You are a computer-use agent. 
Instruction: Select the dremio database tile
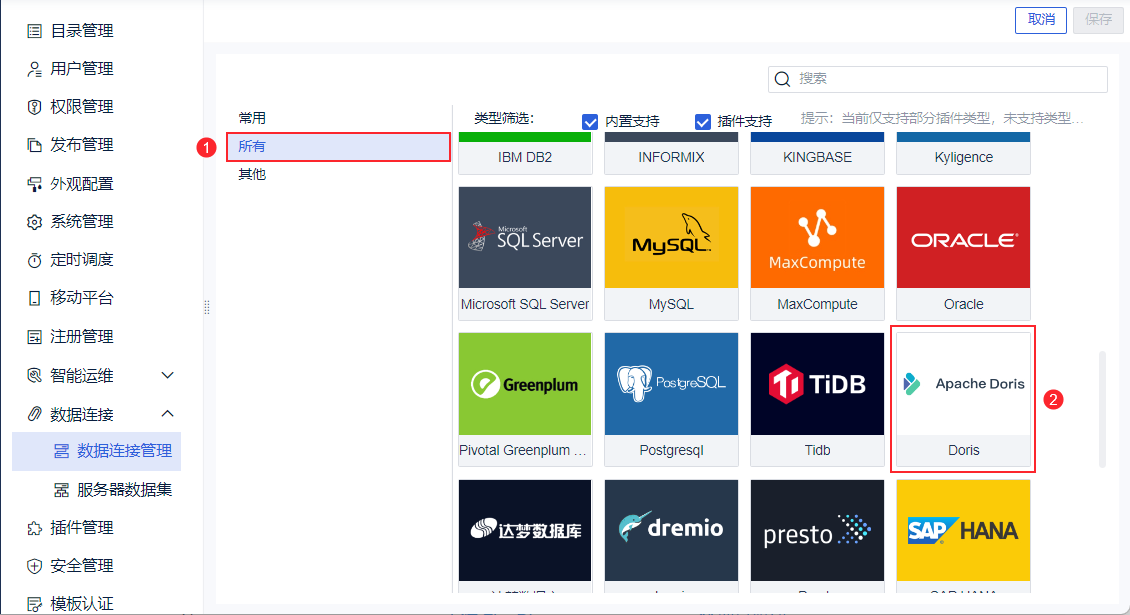[x=671, y=536]
